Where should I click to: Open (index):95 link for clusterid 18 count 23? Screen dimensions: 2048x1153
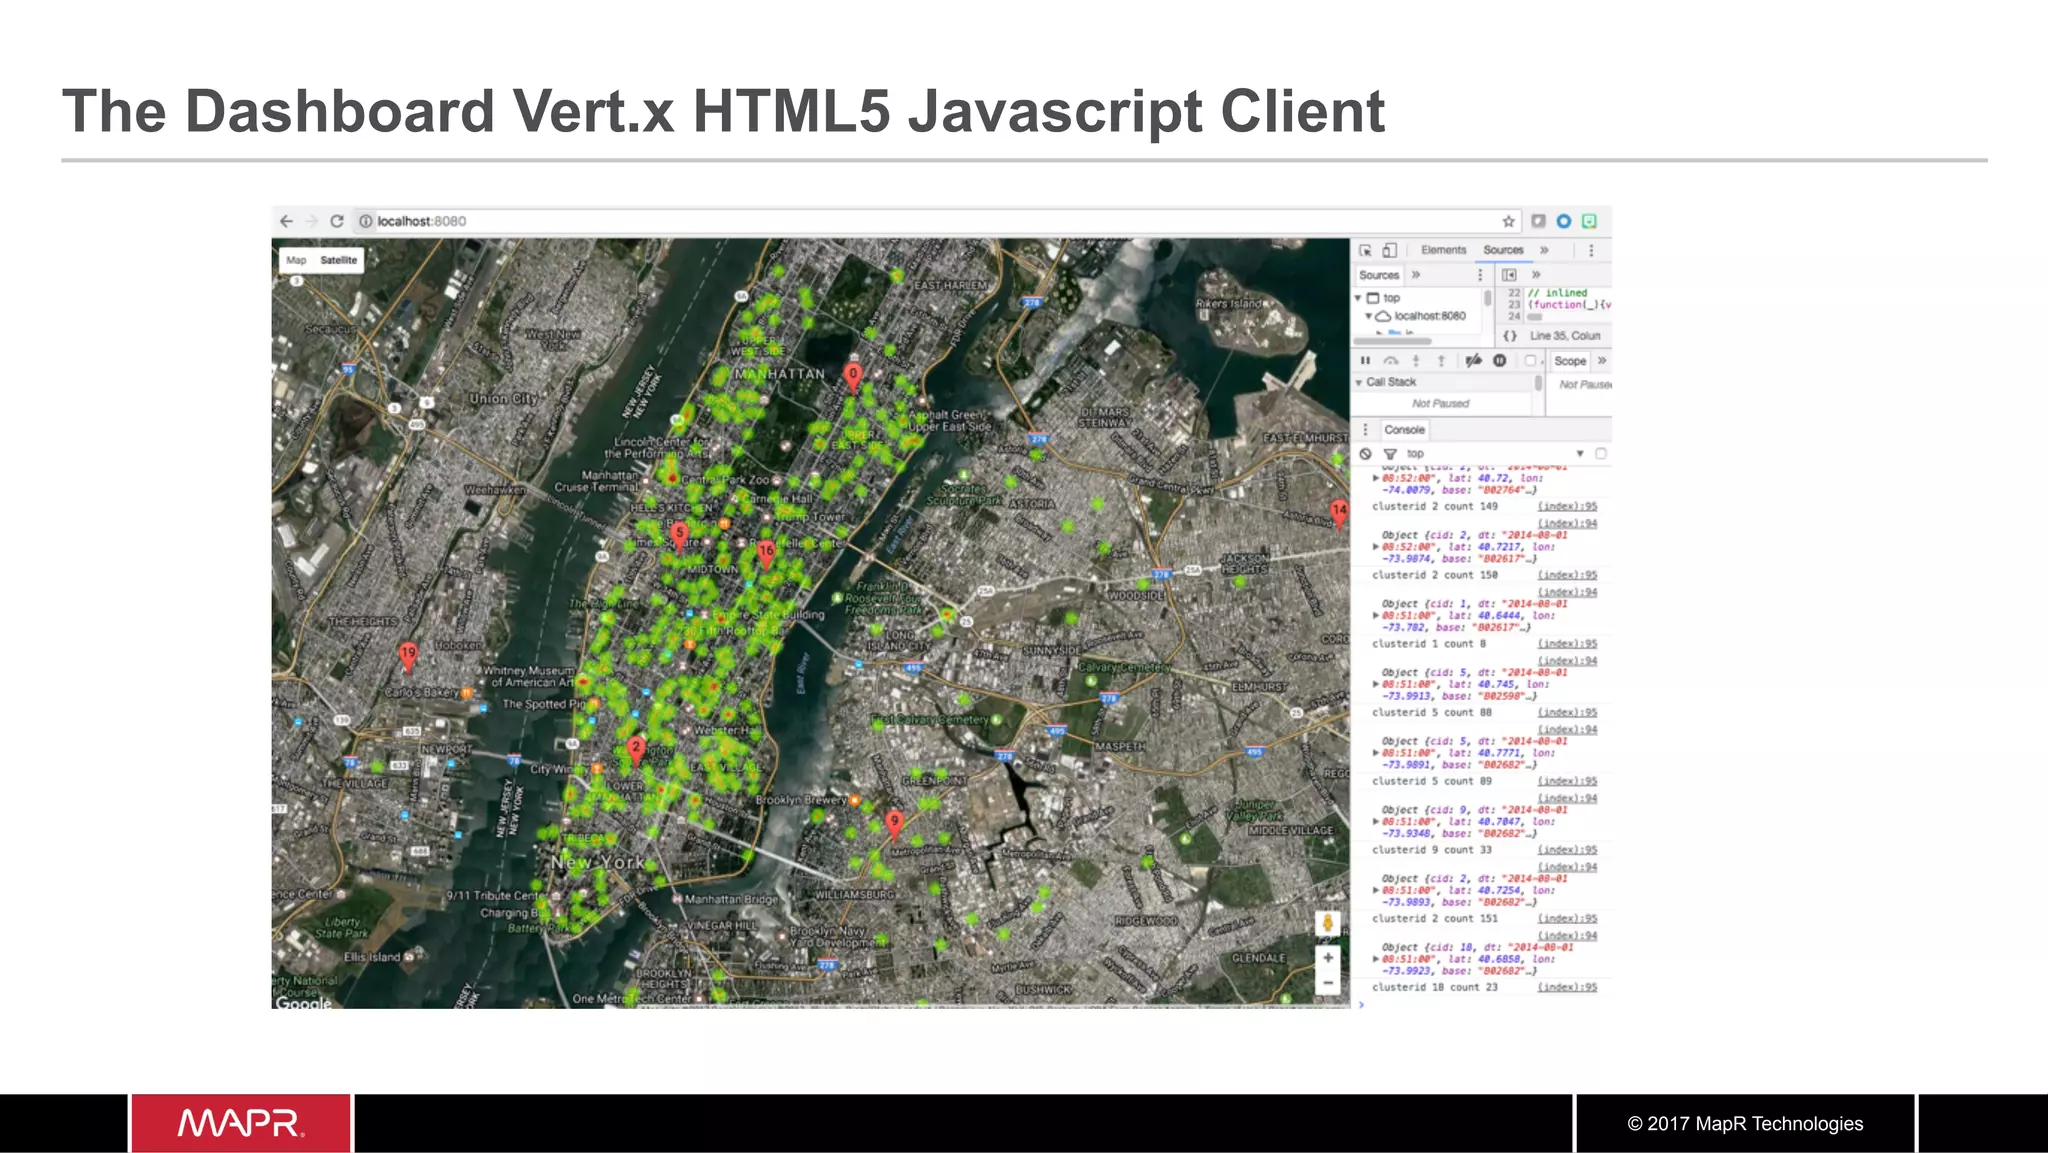[1567, 988]
